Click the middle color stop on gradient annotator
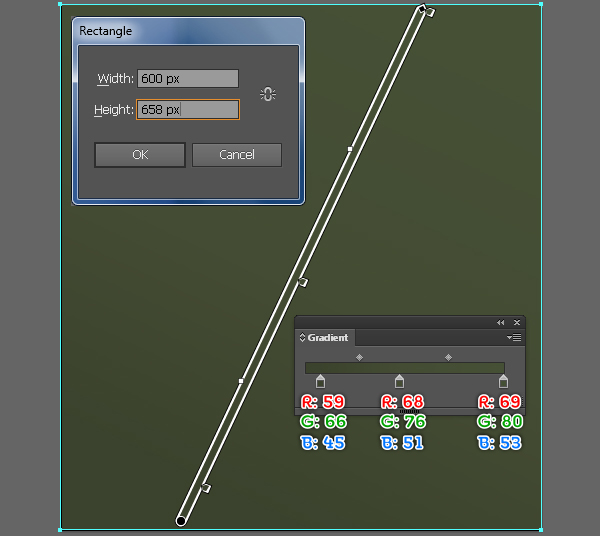This screenshot has width=600, height=536. tap(303, 282)
